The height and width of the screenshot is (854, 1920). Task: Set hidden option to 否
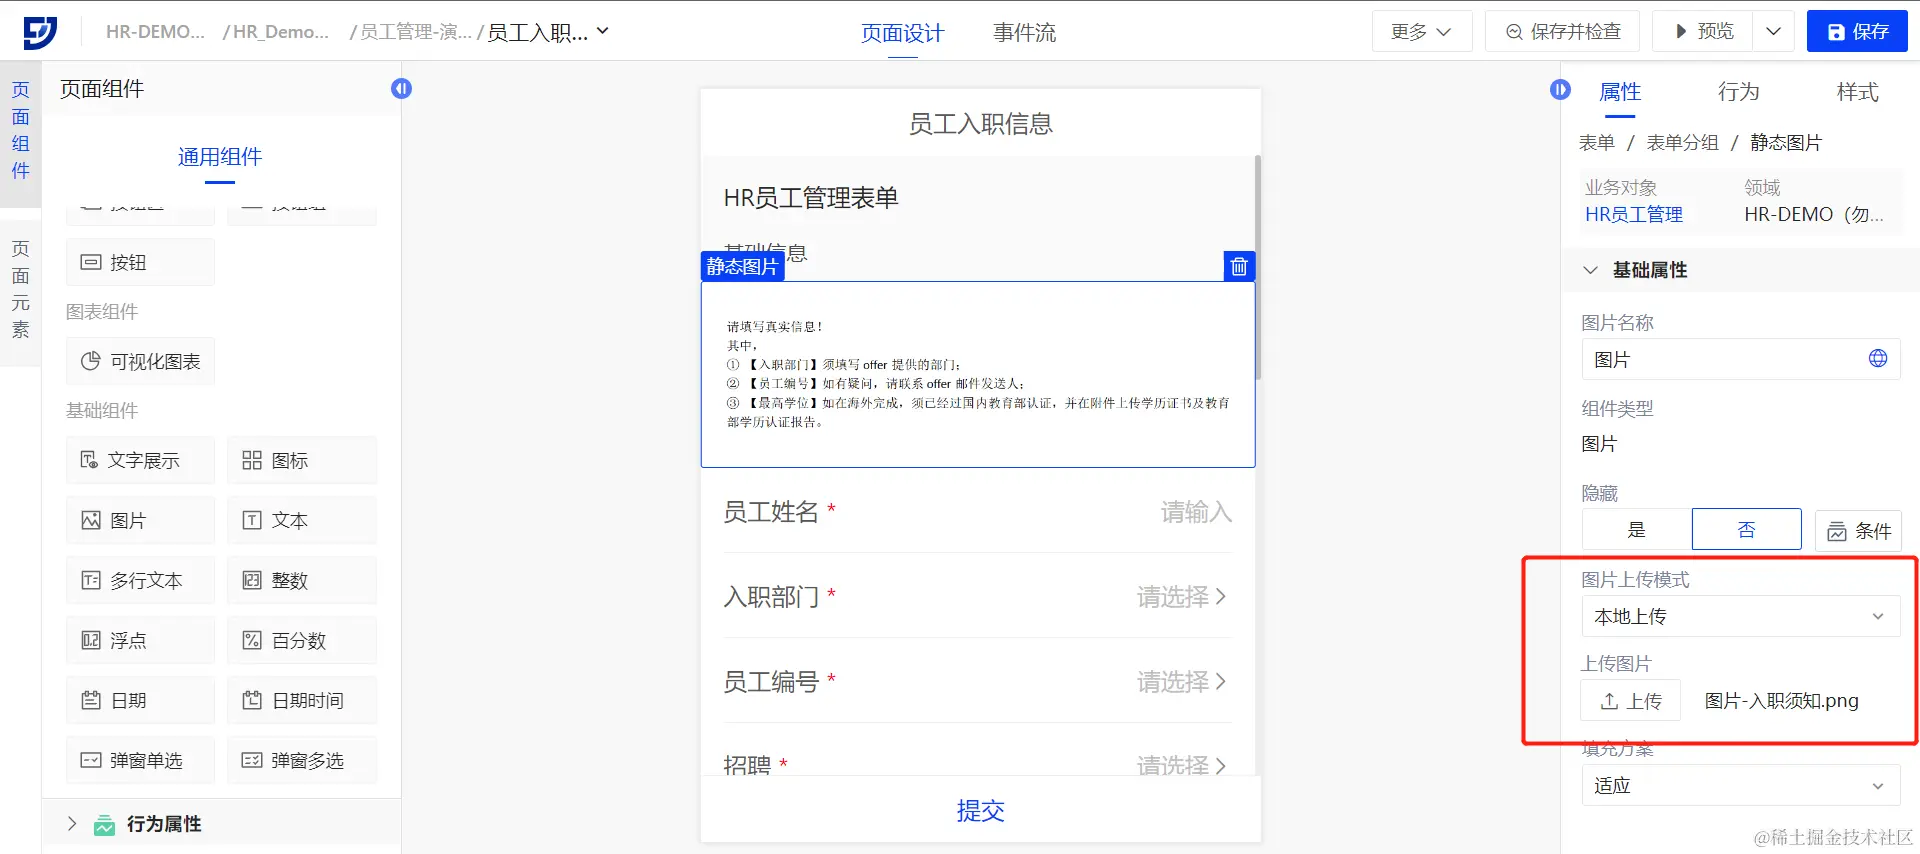coord(1746,530)
